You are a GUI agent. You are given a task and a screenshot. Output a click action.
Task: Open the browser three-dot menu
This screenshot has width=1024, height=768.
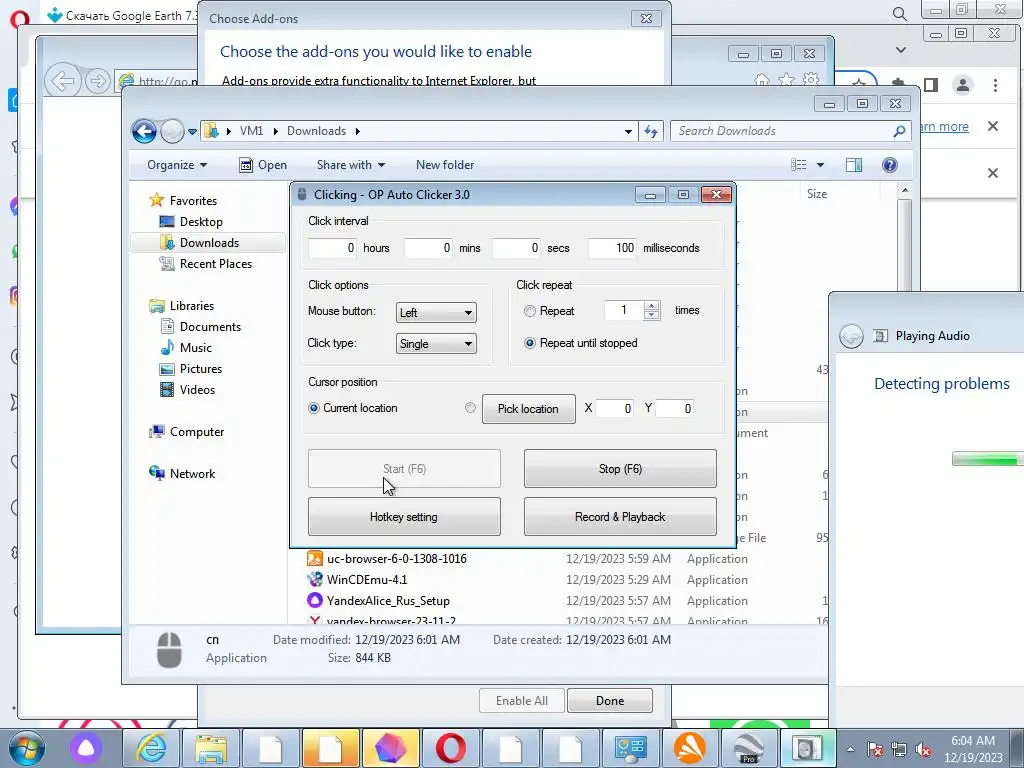coord(995,85)
